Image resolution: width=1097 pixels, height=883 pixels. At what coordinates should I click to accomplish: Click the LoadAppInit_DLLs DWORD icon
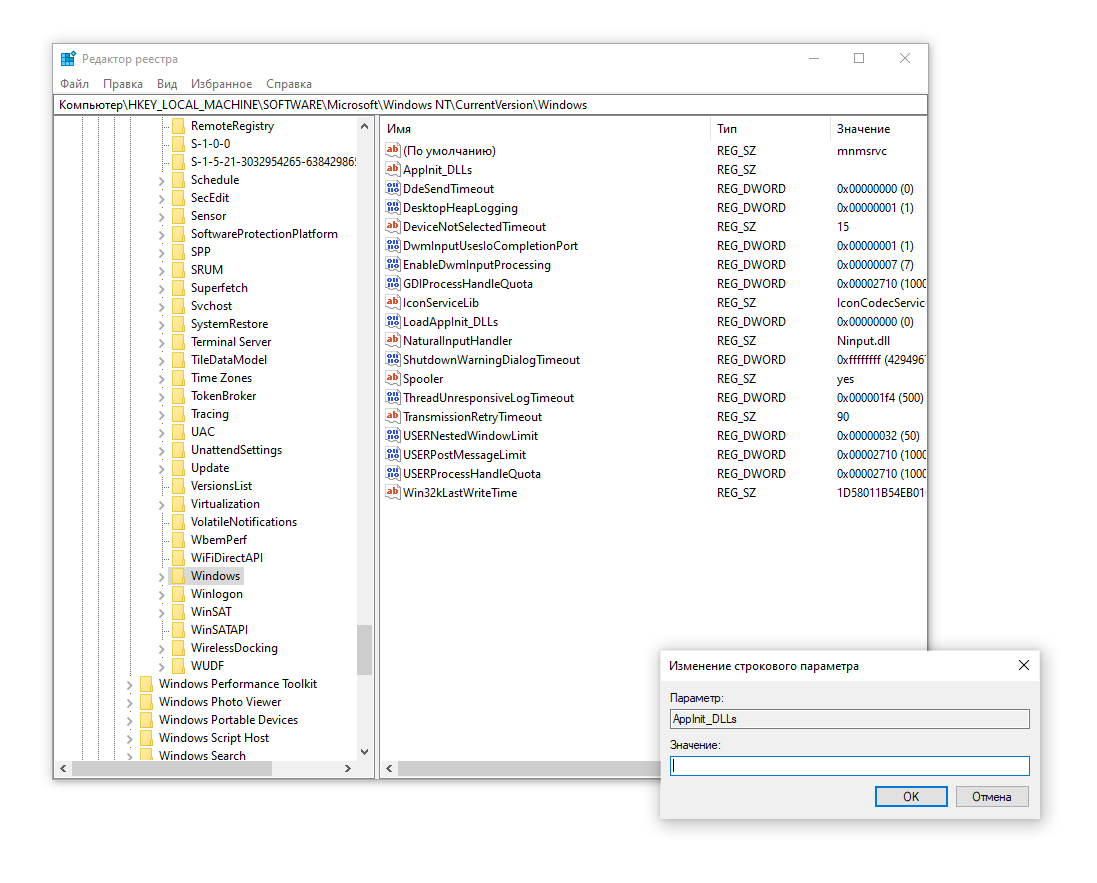click(393, 322)
